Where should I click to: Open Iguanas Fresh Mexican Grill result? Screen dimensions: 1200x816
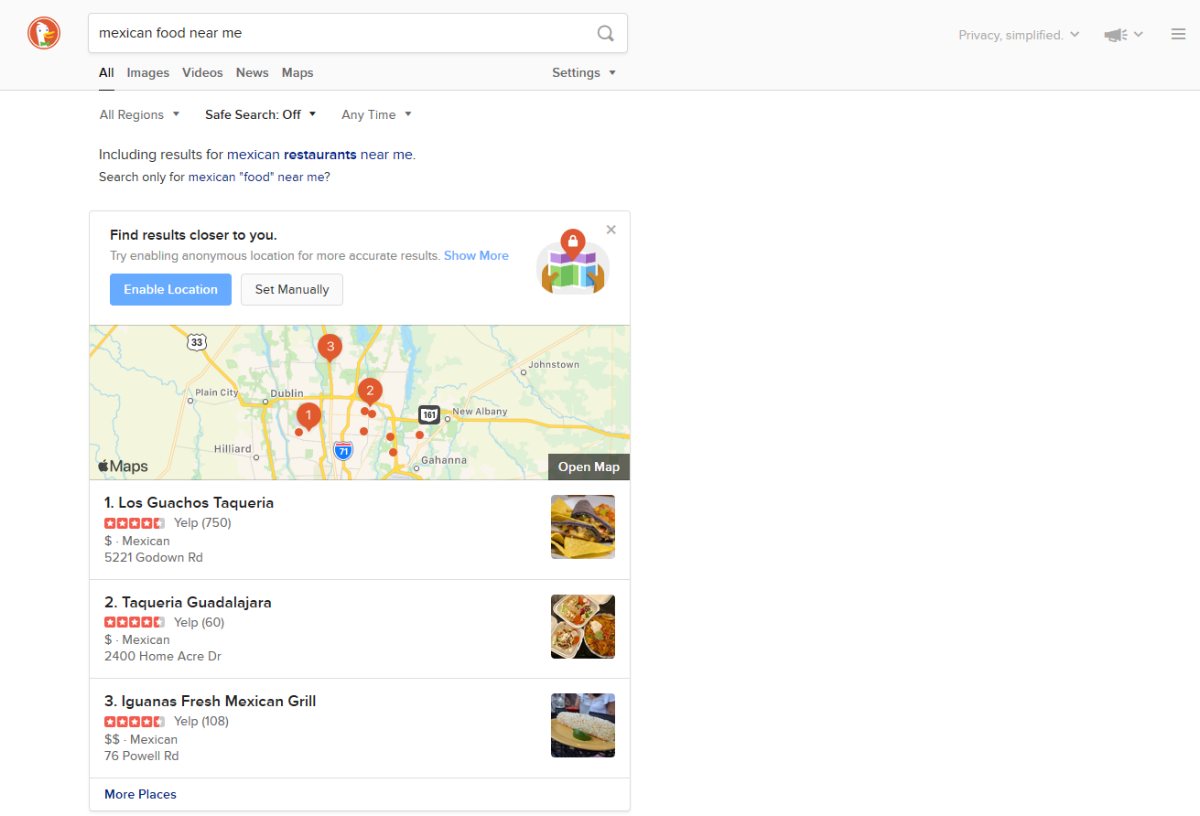pyautogui.click(x=210, y=701)
